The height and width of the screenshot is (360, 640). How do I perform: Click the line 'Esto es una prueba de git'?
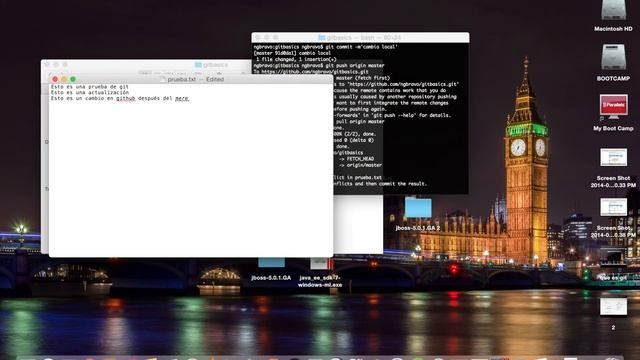[x=90, y=87]
